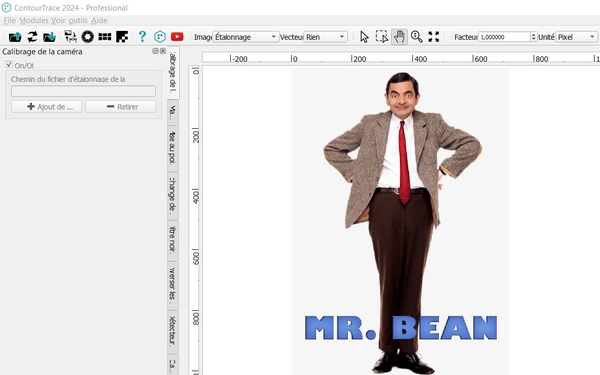The width and height of the screenshot is (600, 375).
Task: Select the 'tie au poi.' vertical tab
Action: pos(173,148)
